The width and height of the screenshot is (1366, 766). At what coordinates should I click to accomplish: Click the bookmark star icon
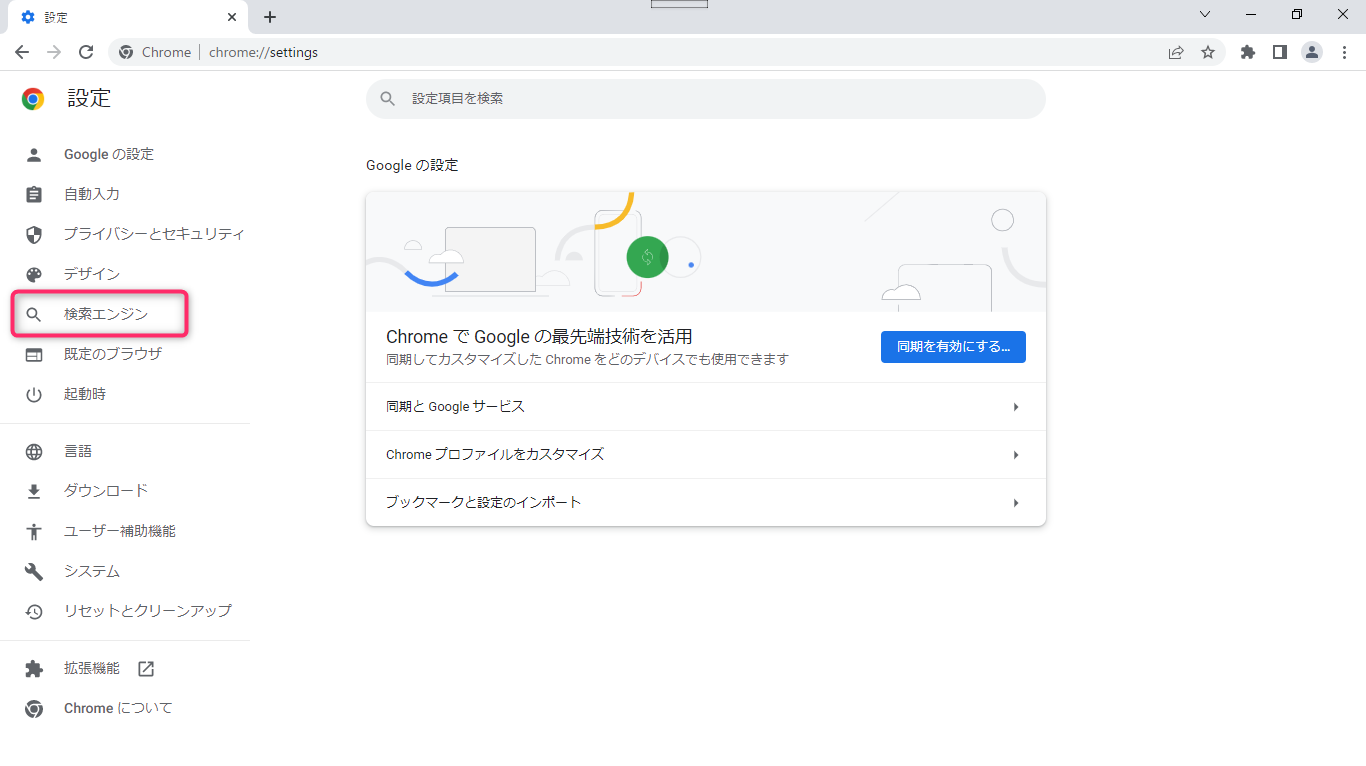[x=1208, y=52]
